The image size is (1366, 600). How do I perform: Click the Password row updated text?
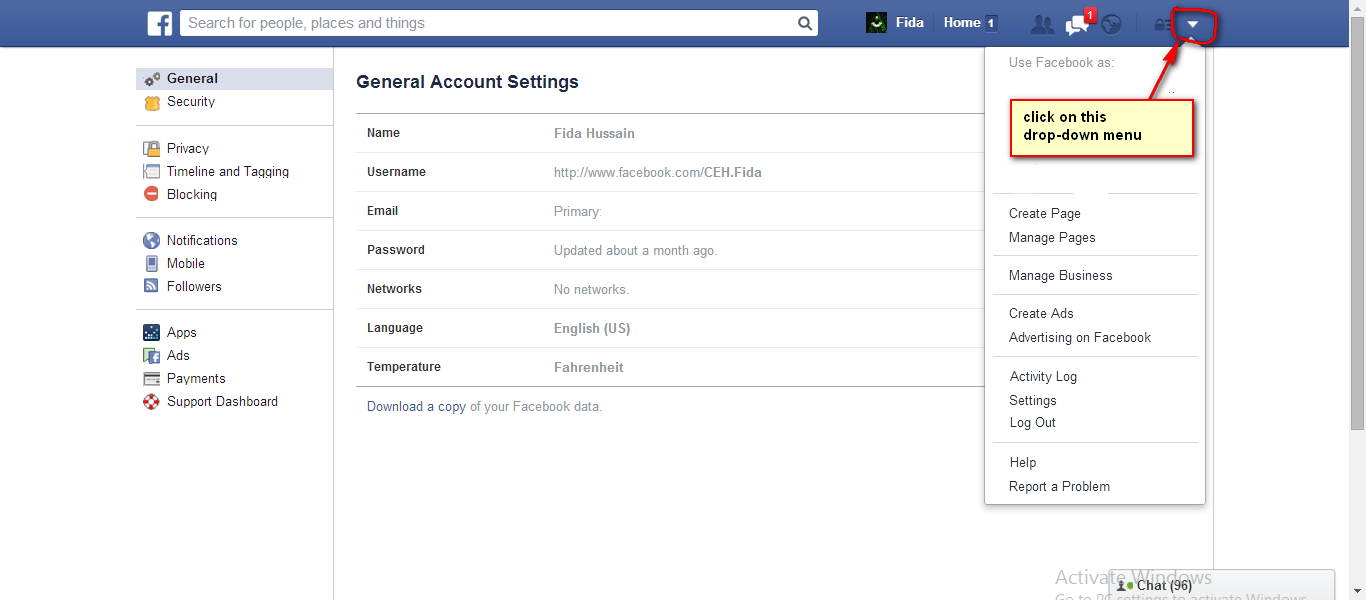point(636,250)
